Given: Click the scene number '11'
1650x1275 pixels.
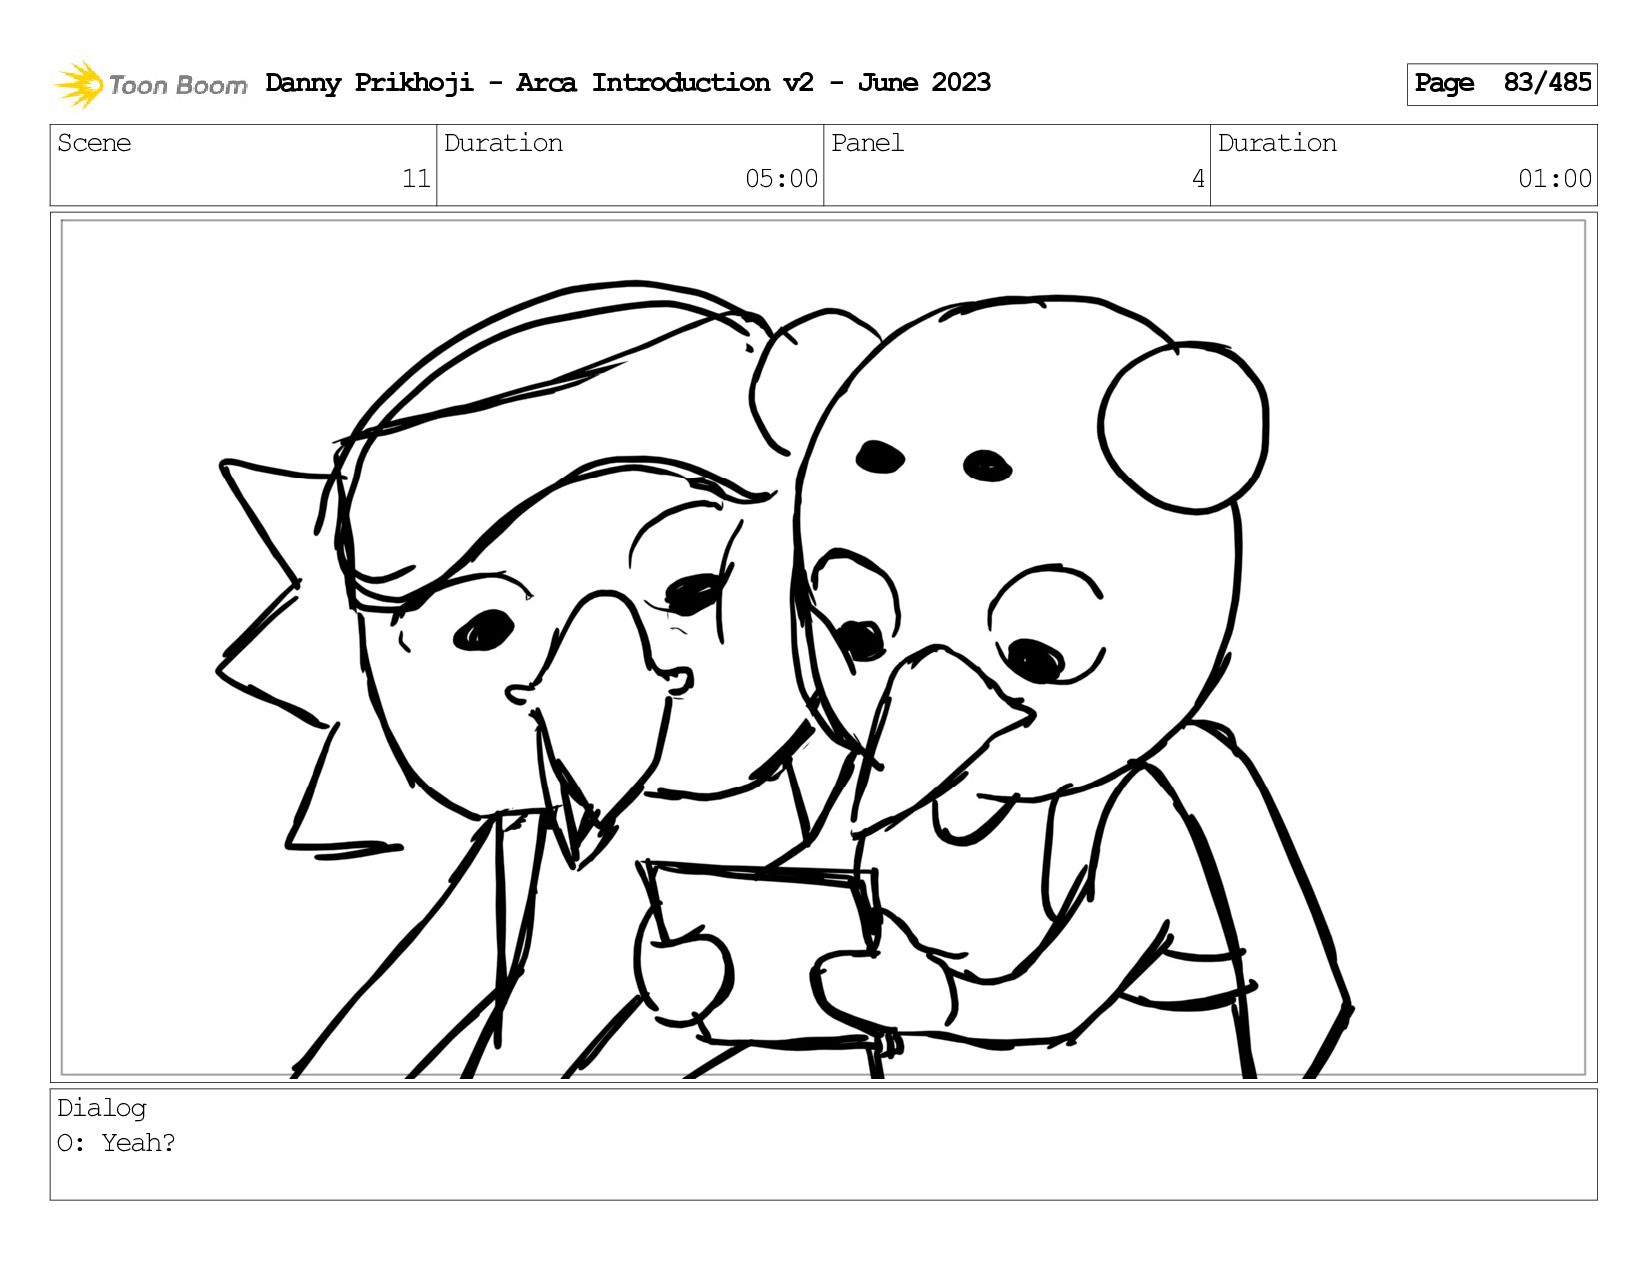Looking at the screenshot, I should [416, 179].
